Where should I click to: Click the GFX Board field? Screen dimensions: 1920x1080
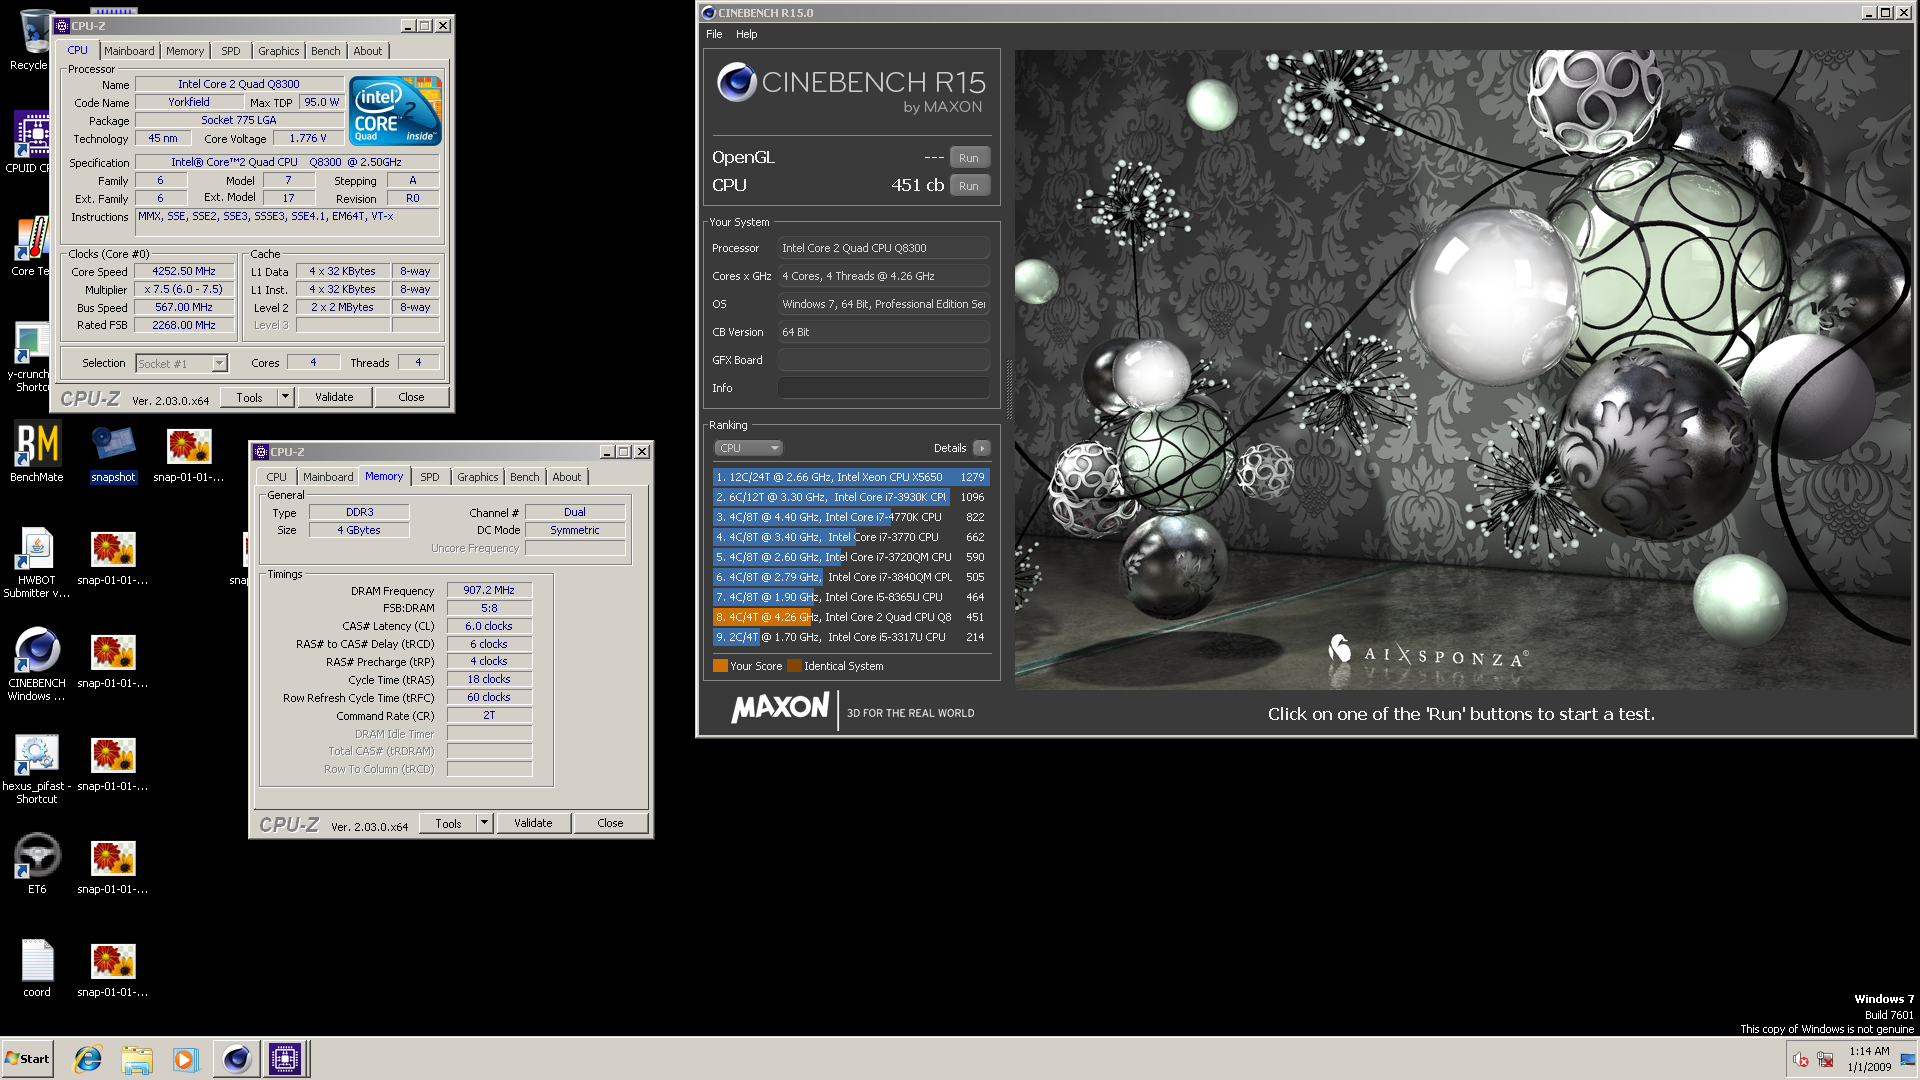click(x=884, y=360)
